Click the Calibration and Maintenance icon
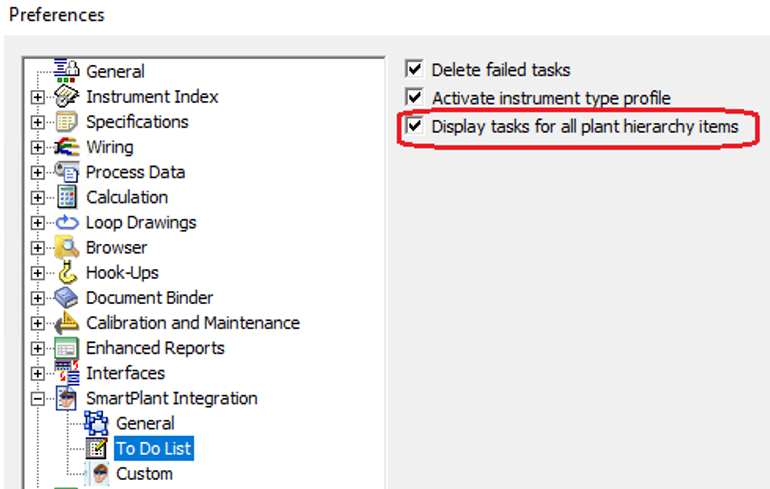This screenshot has height=489, width=770. [x=67, y=323]
